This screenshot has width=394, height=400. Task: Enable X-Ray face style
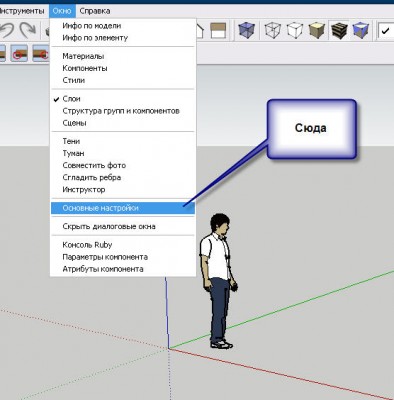(x=246, y=30)
